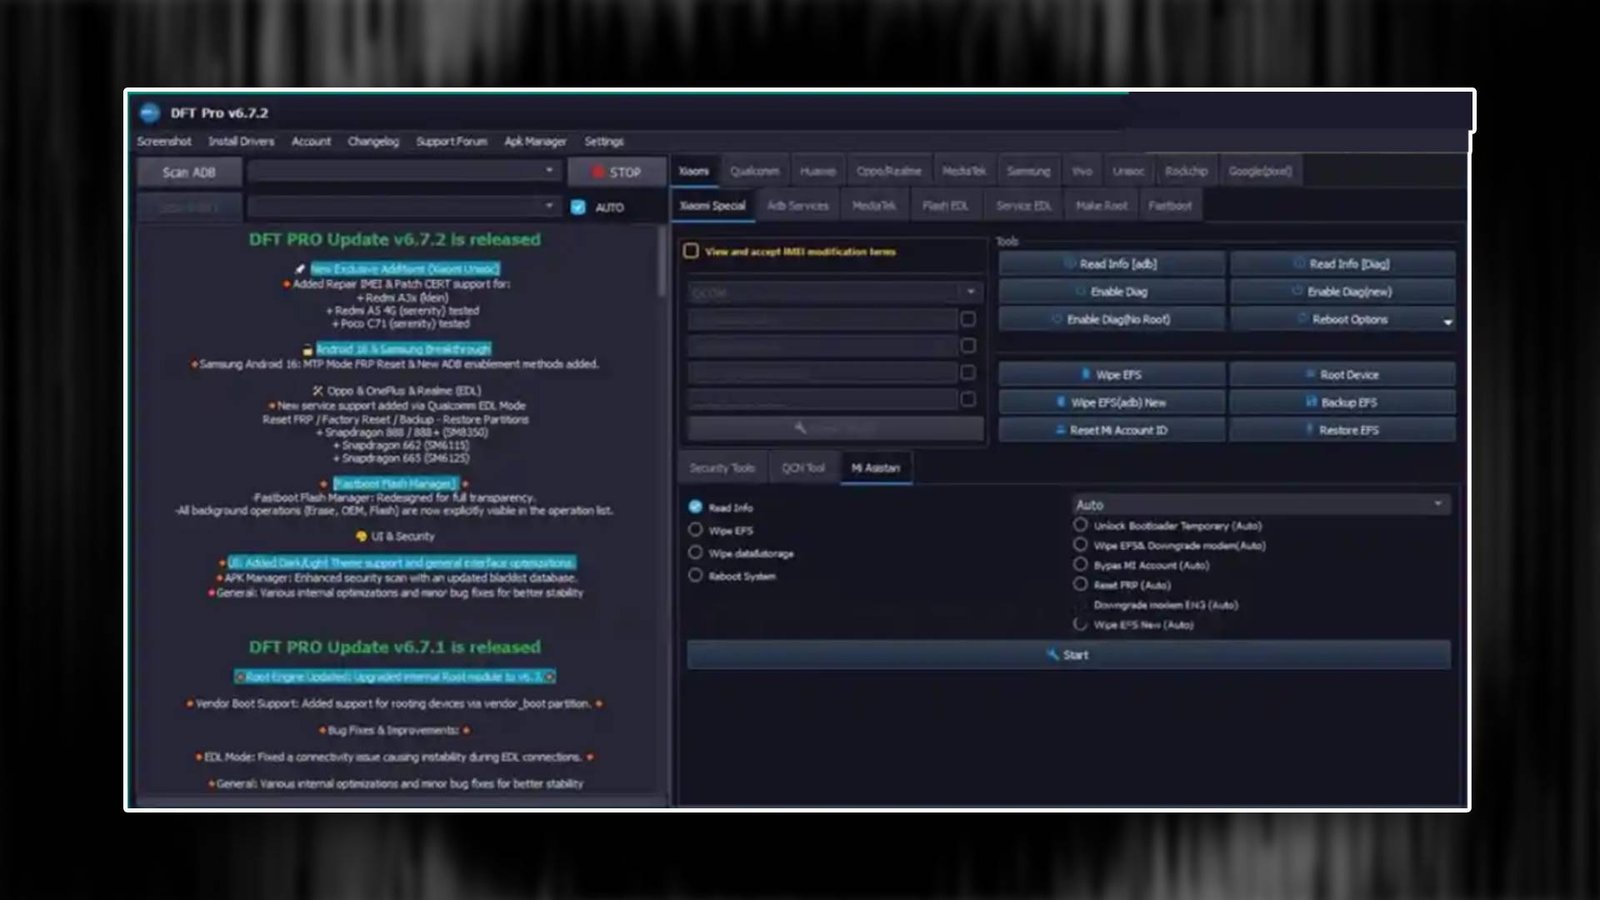The height and width of the screenshot is (900, 1600).
Task: Open the Auto operation dropdown
Action: pyautogui.click(x=1260, y=504)
